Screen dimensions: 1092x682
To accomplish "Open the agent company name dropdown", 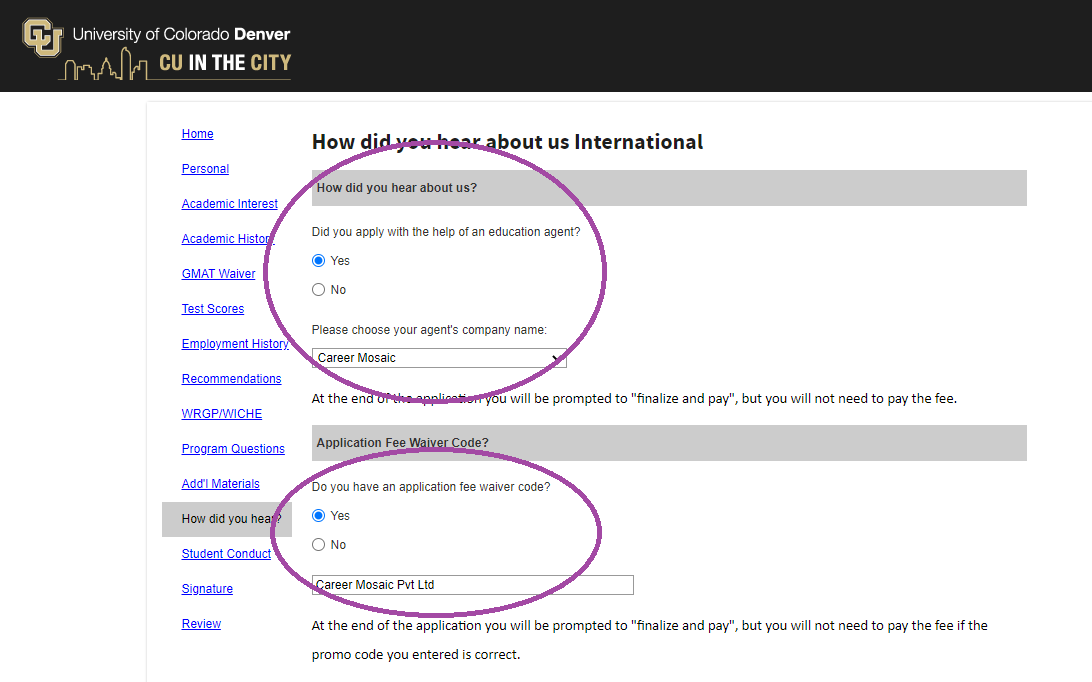I will (439, 358).
